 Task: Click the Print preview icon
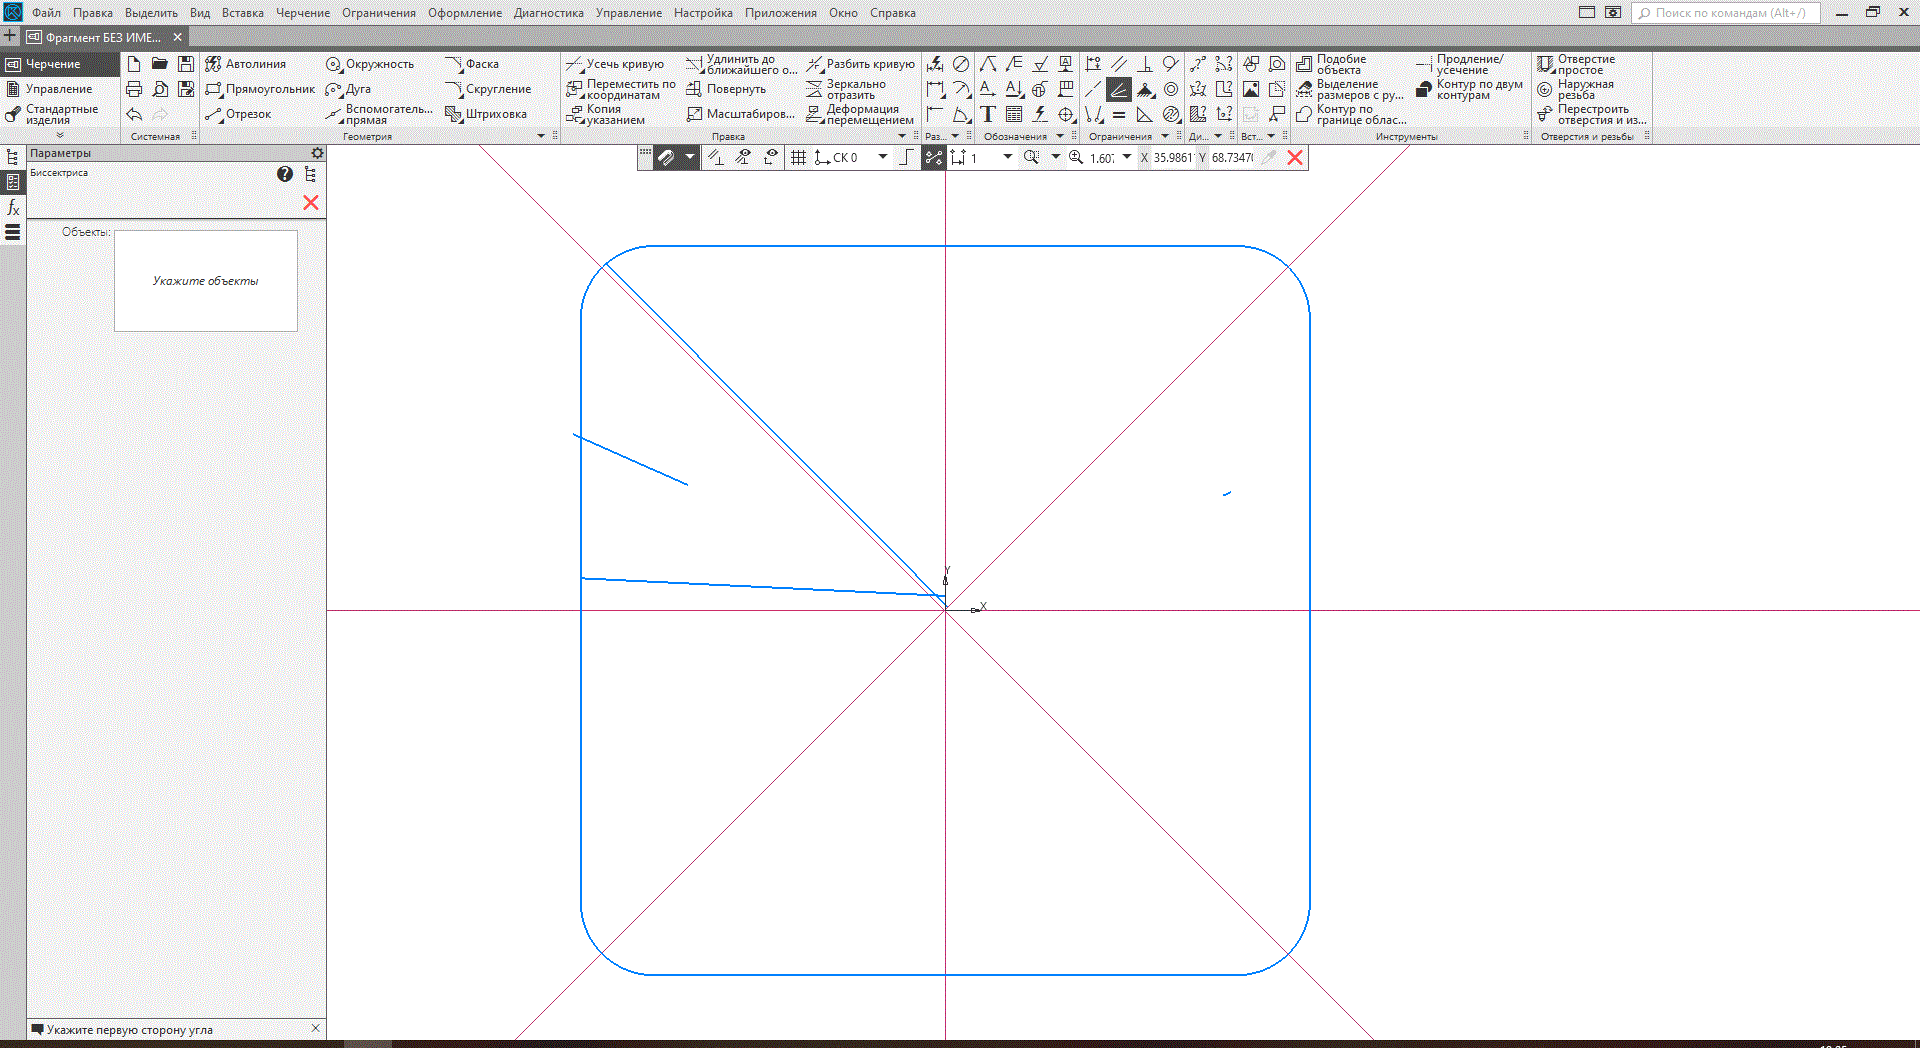(160, 89)
